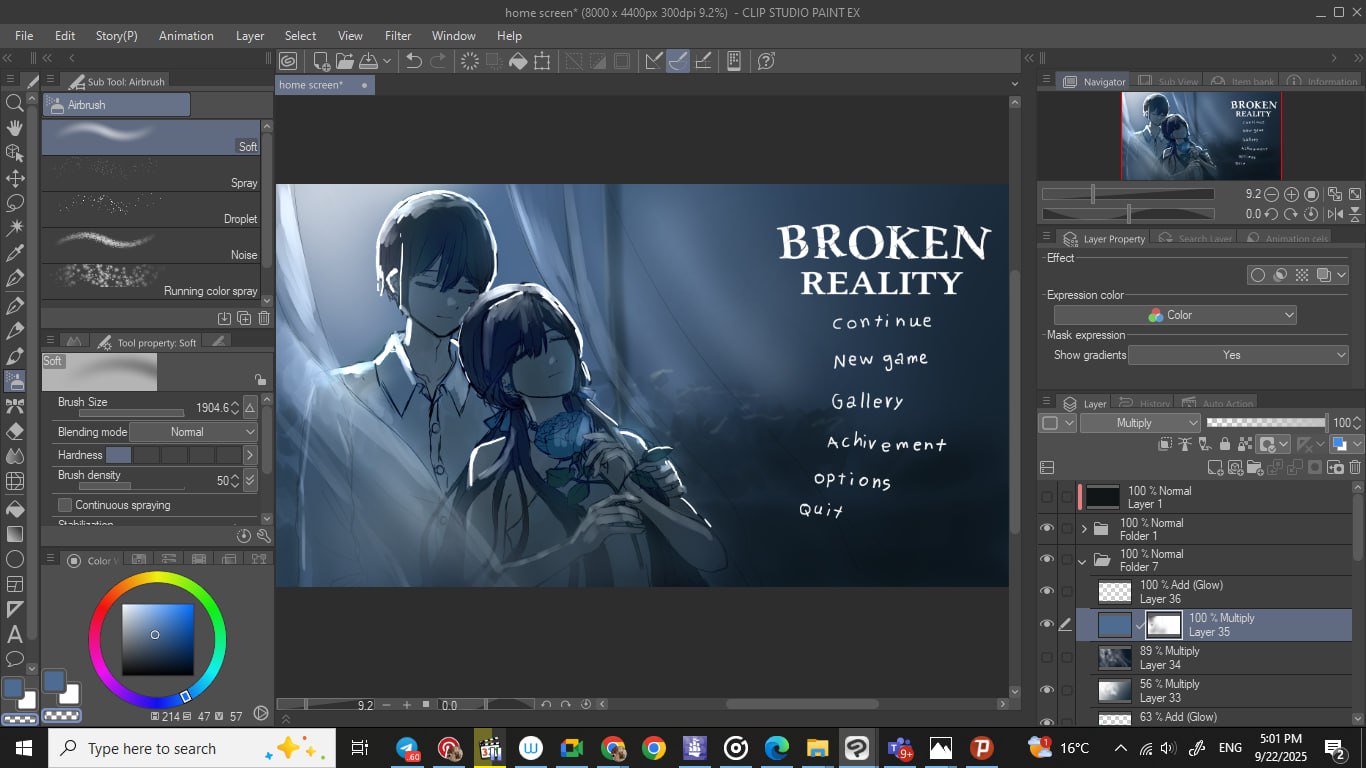The width and height of the screenshot is (1366, 768).
Task: Enable Continuous spraying checkbox
Action: (65, 505)
